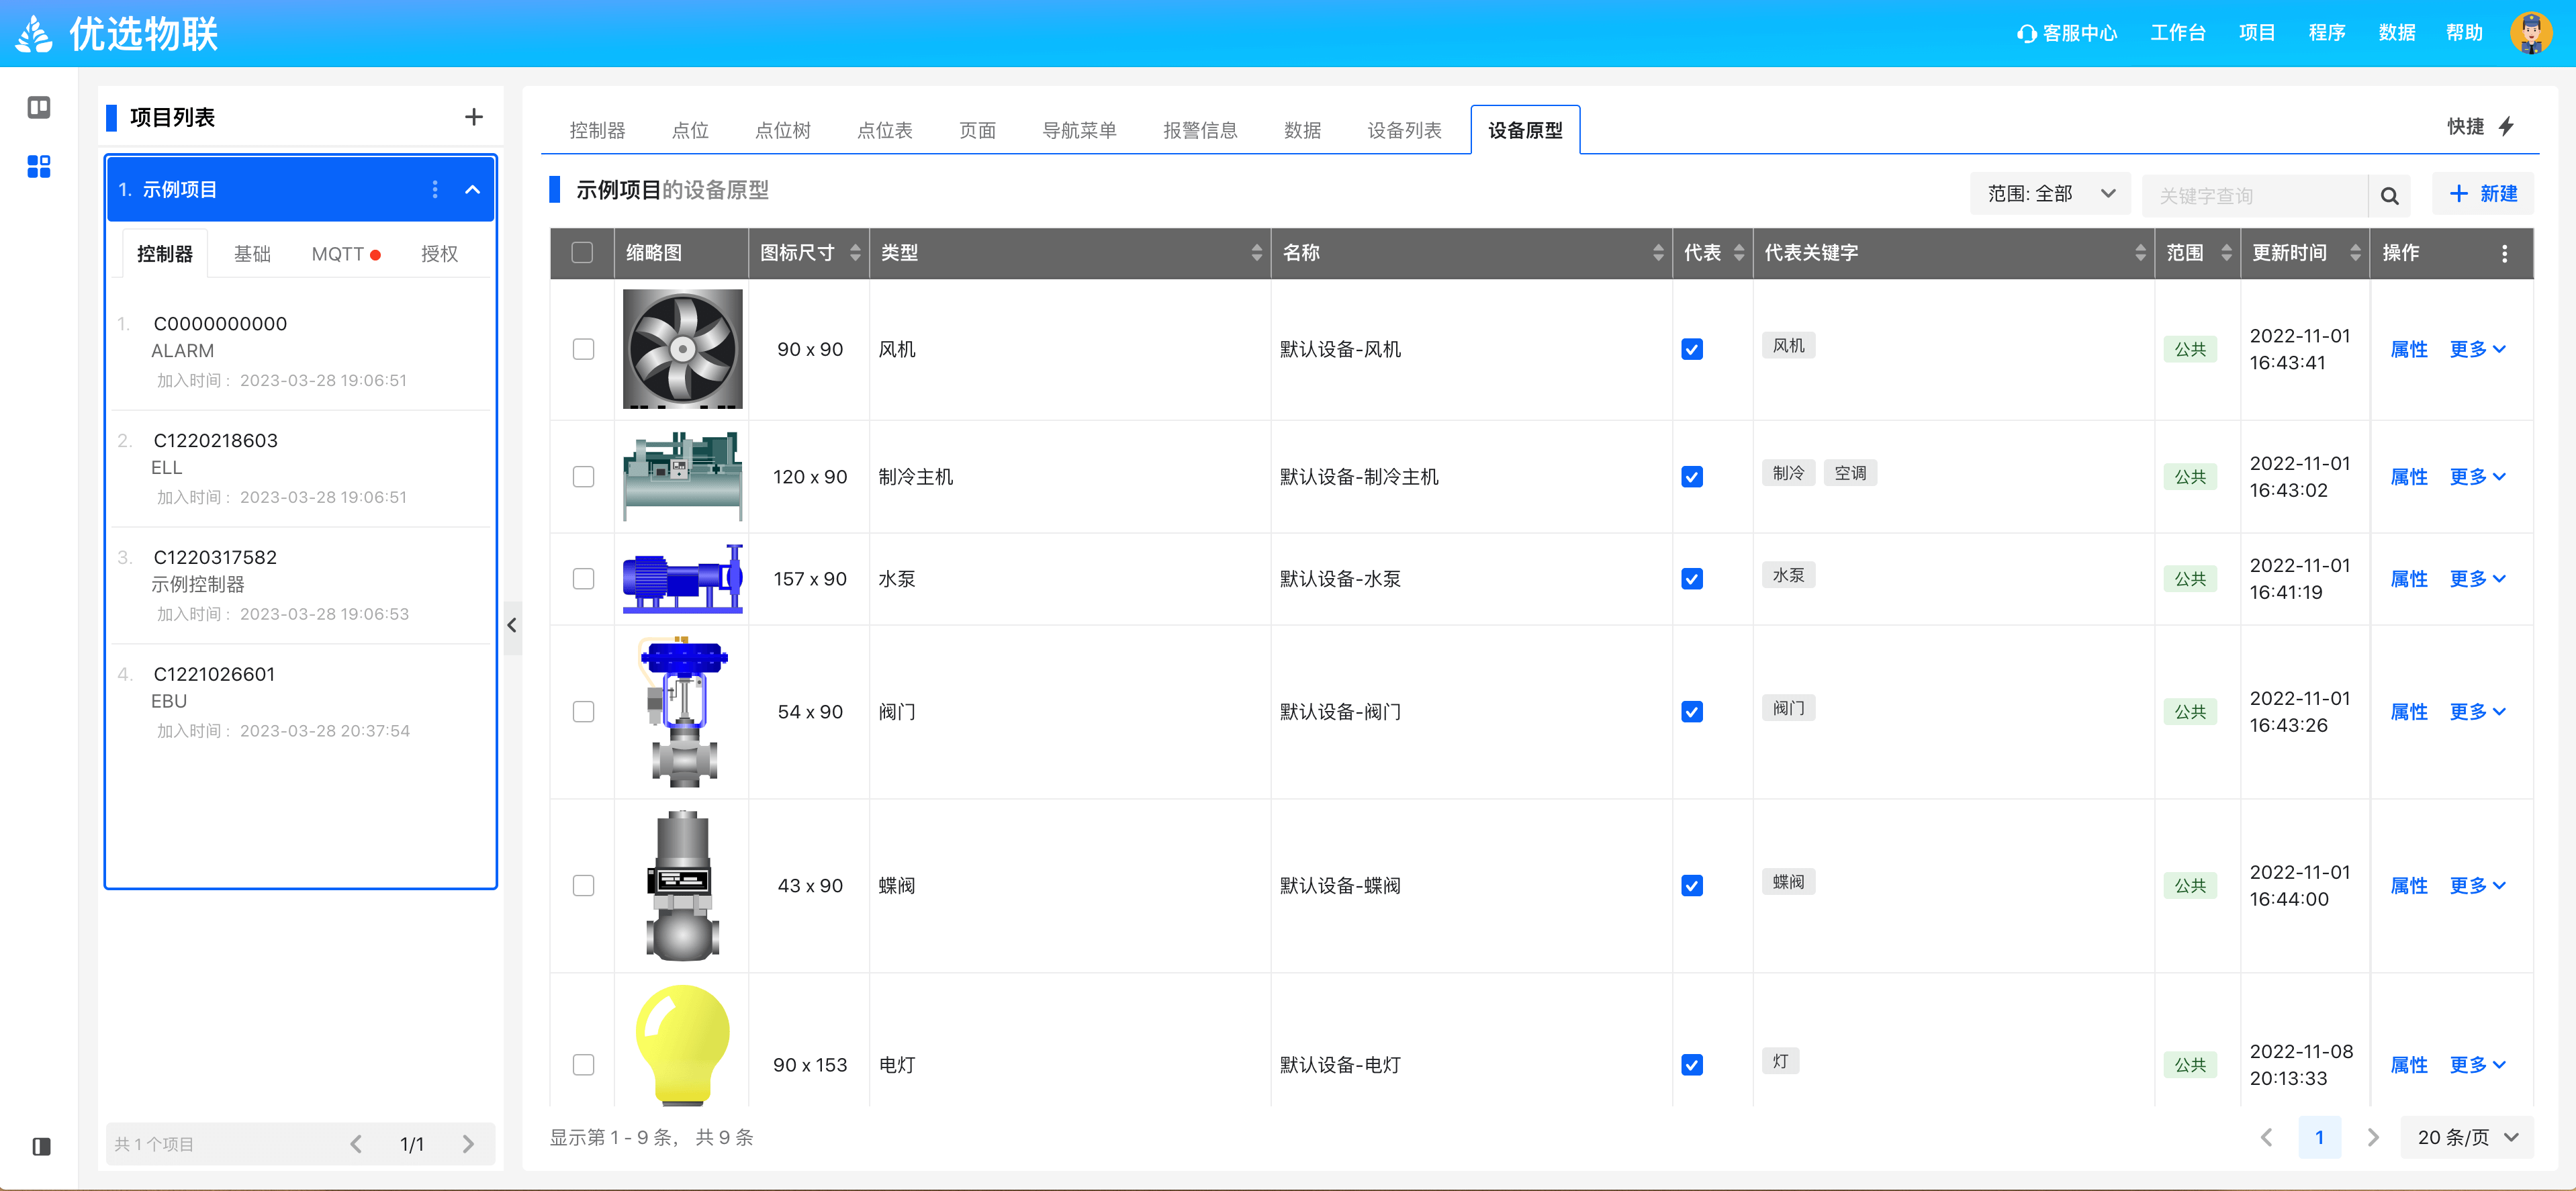Sort by 代表关键字 column
Image resolution: width=2576 pixels, height=1191 pixels.
point(2140,253)
